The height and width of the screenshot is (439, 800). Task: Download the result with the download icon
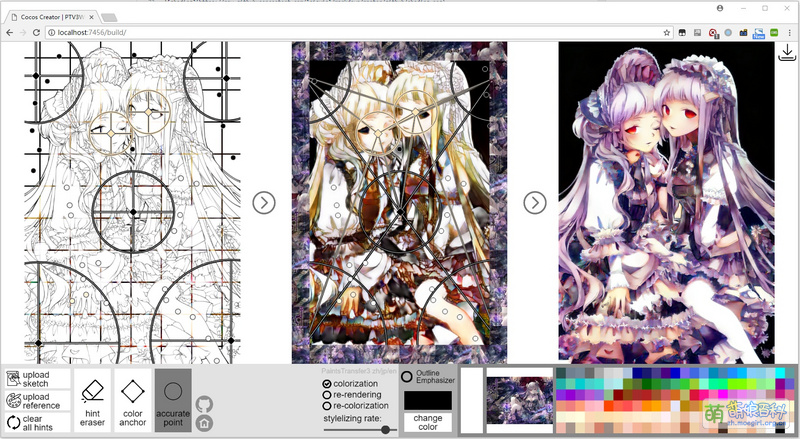[x=787, y=54]
